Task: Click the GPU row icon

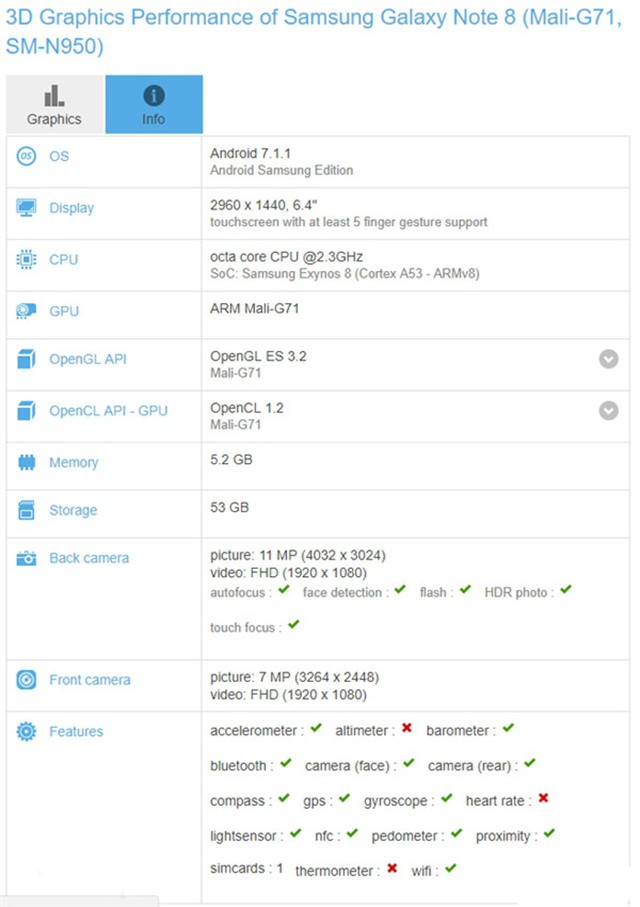Action: [26, 312]
